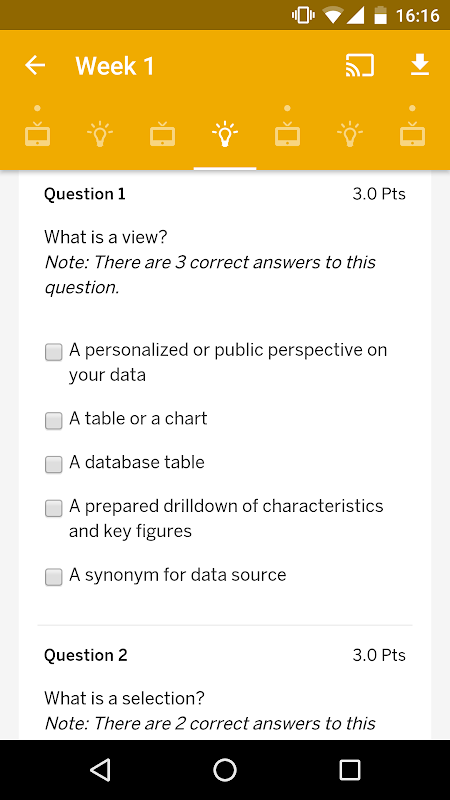Check 'A synonym for data source' option
Viewport: 450px width, 800px height.
pyautogui.click(x=54, y=577)
